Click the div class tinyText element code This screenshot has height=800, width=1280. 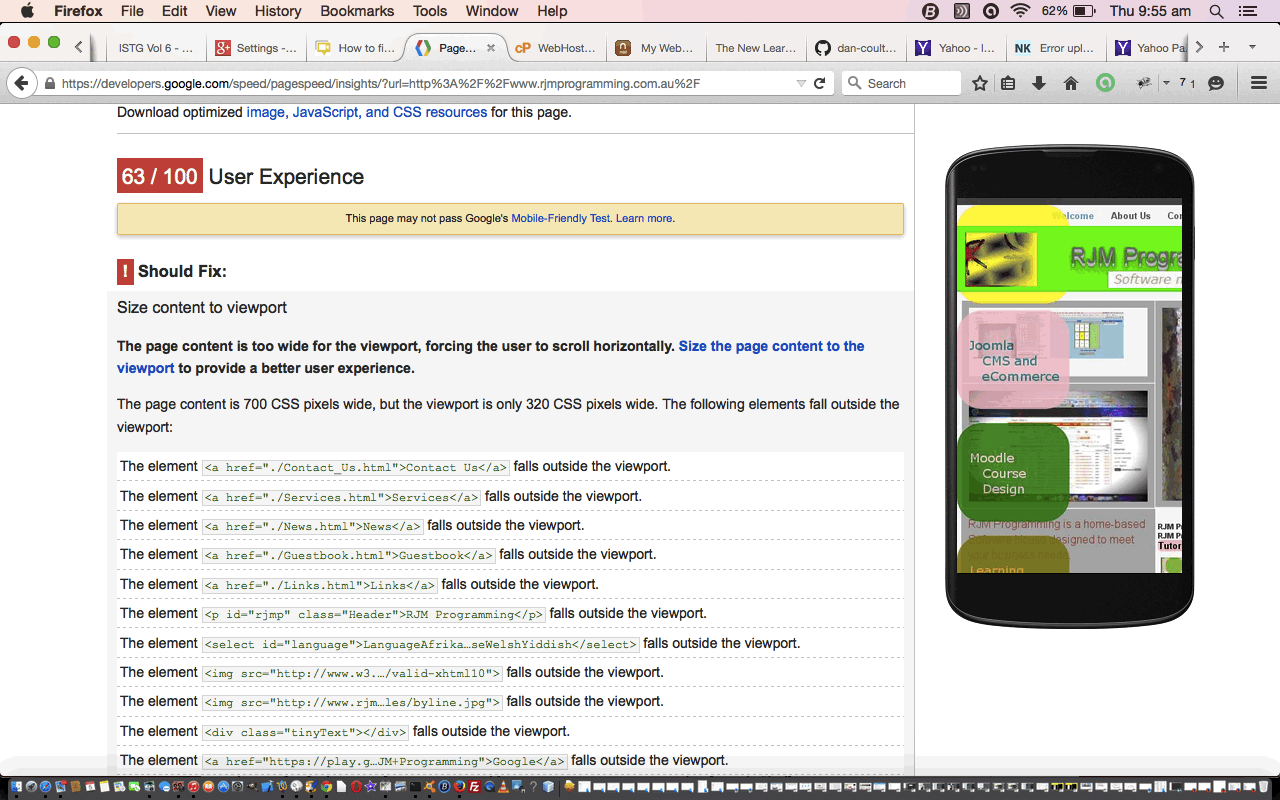305,732
